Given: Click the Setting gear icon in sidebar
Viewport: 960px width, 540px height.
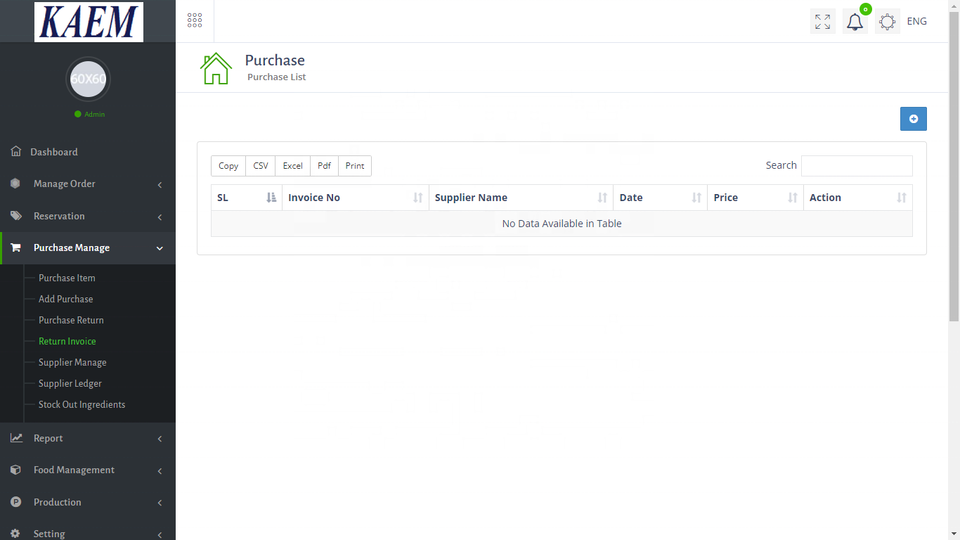Looking at the screenshot, I should (x=15, y=533).
